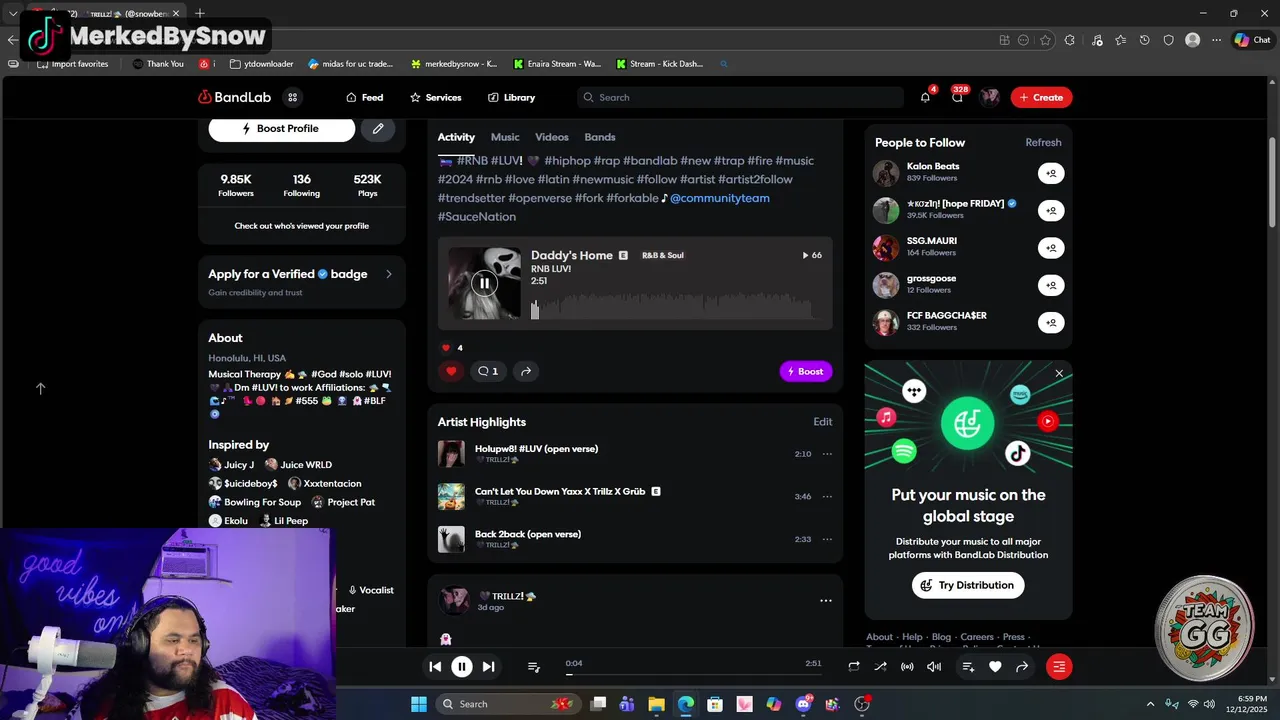Open the Holupw8! #LUV track thumbnail

point(451,454)
